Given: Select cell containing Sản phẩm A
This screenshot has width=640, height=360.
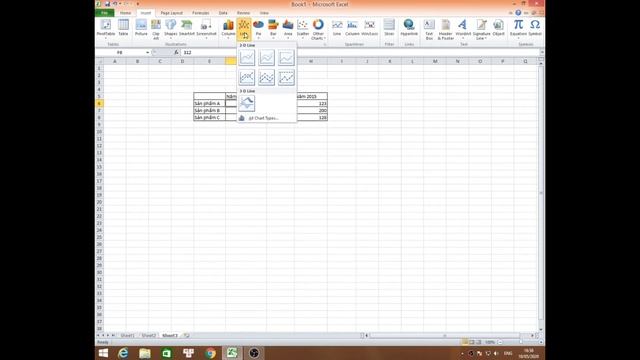Looking at the screenshot, I should 209,104.
